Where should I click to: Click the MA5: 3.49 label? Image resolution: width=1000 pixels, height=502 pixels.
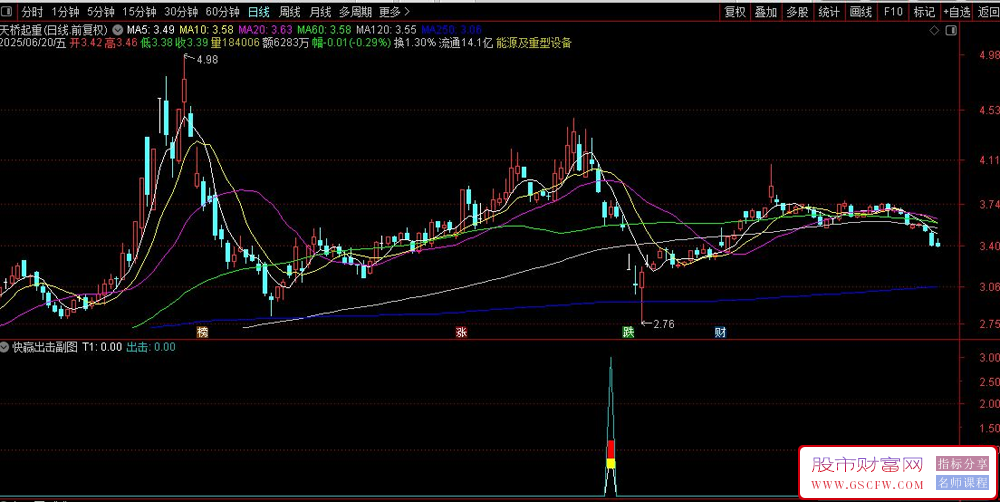click(151, 29)
